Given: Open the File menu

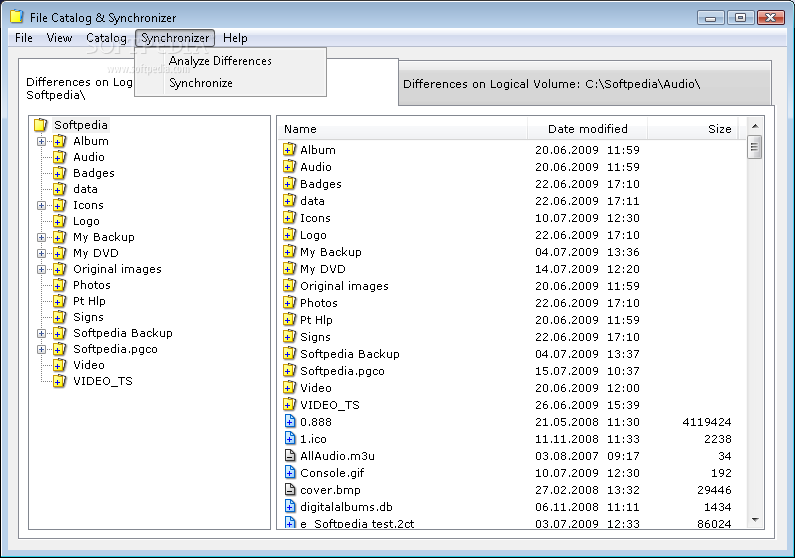Looking at the screenshot, I should (x=24, y=38).
